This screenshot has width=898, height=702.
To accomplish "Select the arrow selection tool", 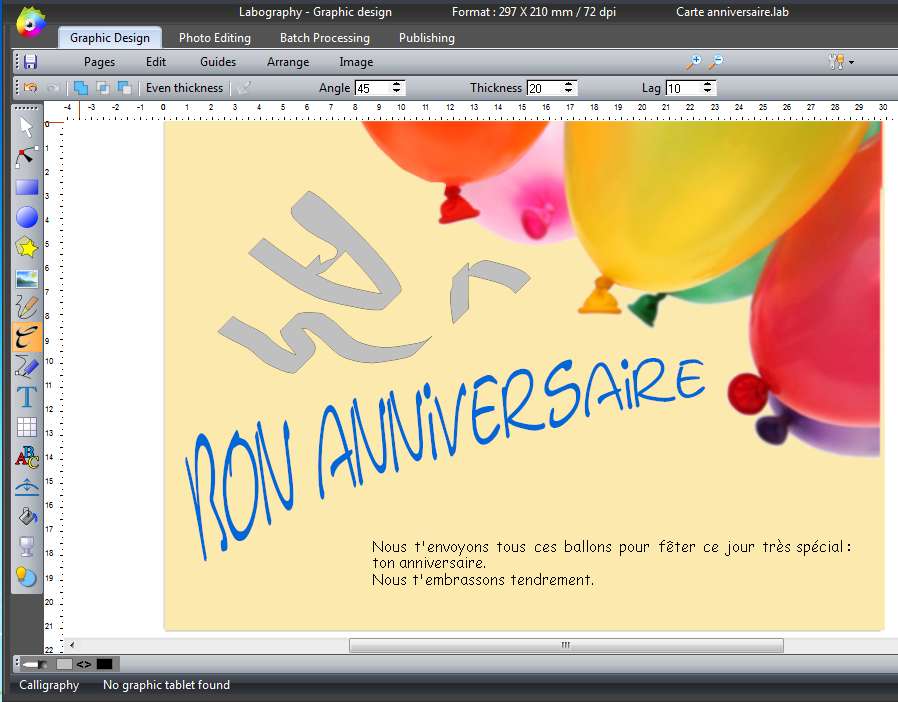I will [27, 127].
